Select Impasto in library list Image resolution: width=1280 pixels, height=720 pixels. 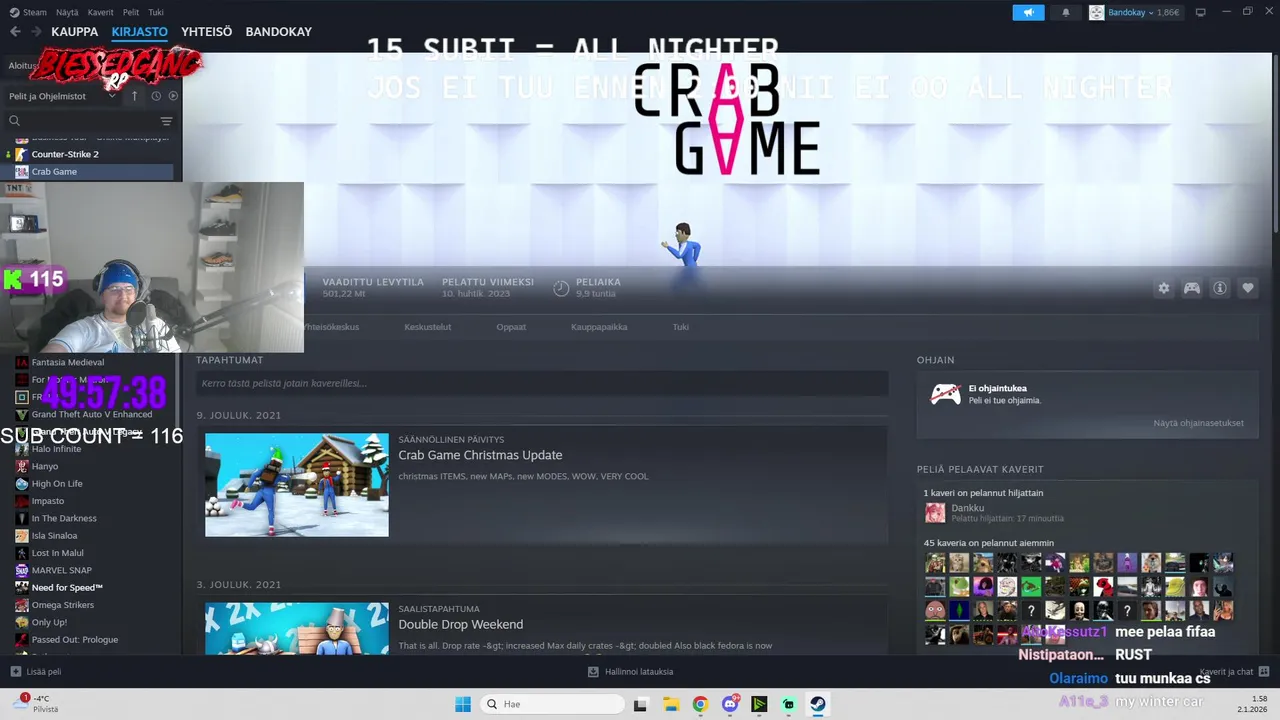click(x=47, y=501)
